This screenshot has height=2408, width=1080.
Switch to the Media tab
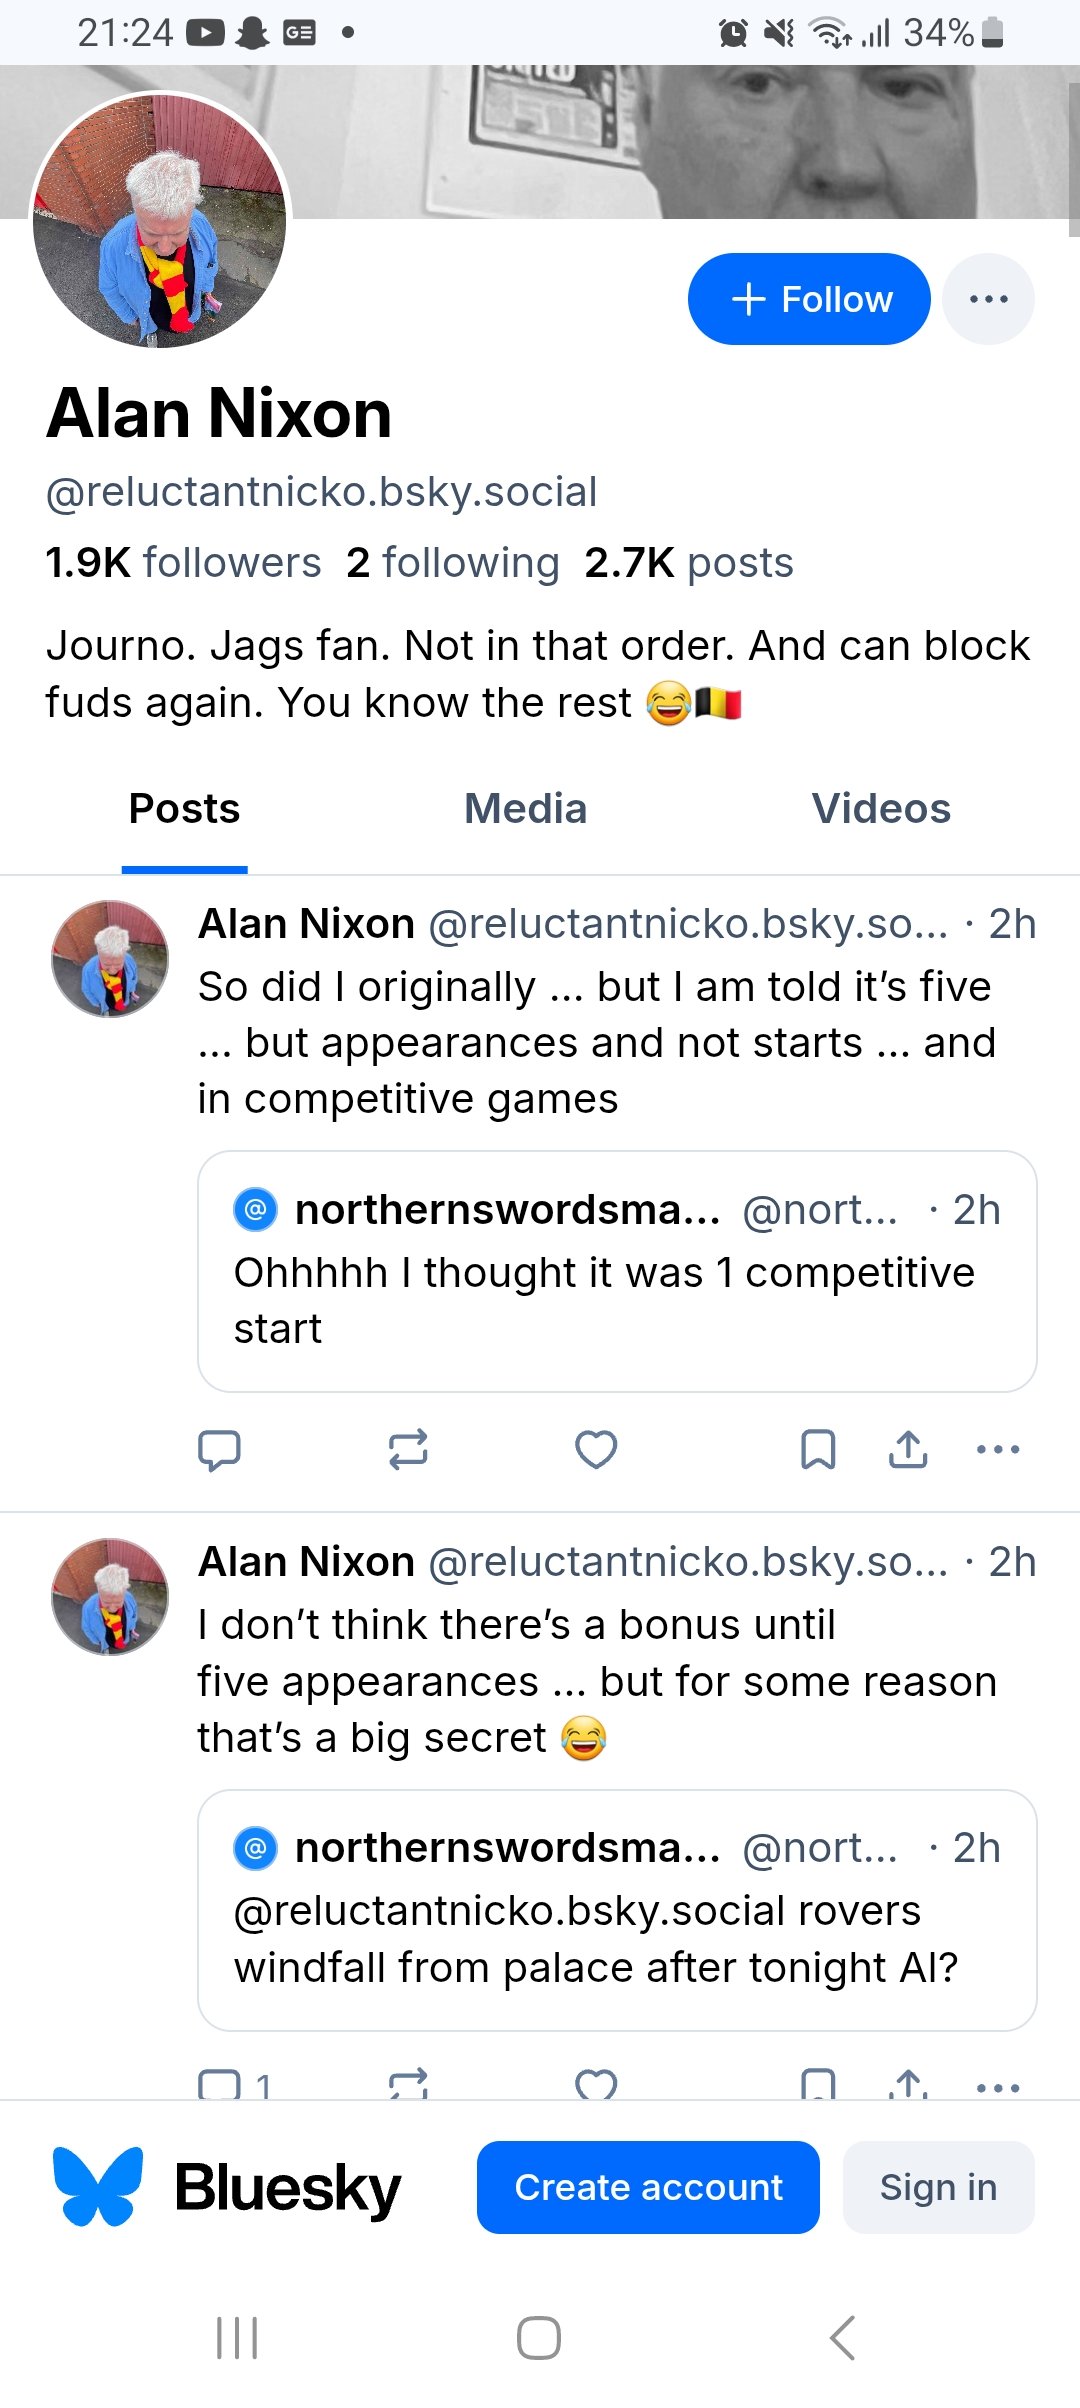tap(525, 809)
